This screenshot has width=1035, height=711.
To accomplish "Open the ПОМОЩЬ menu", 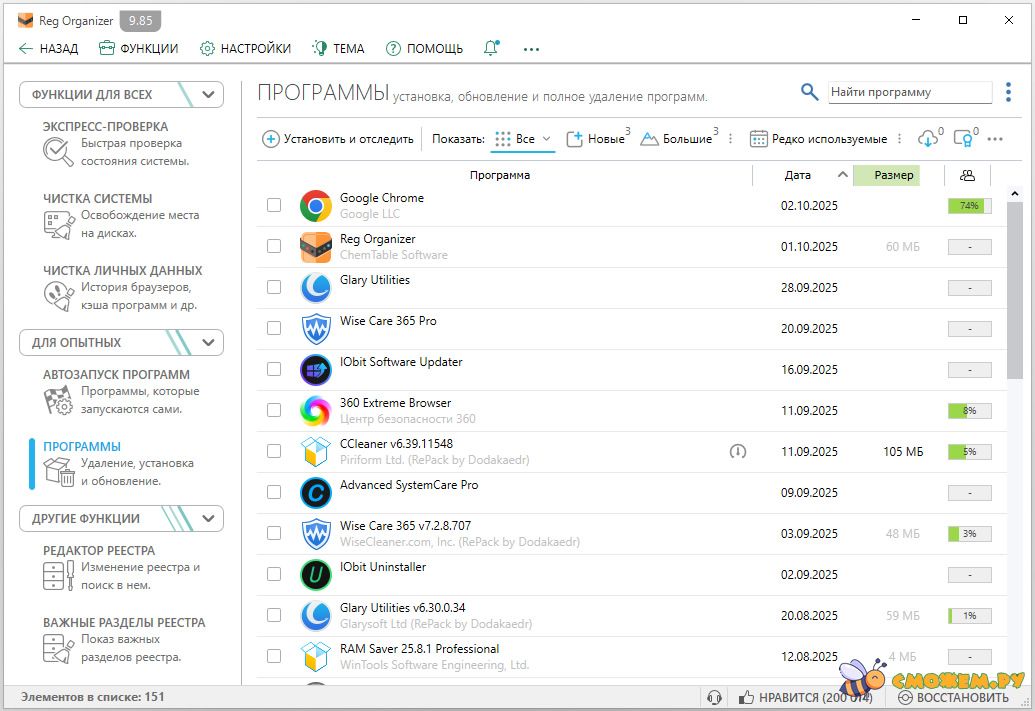I will tap(424, 48).
